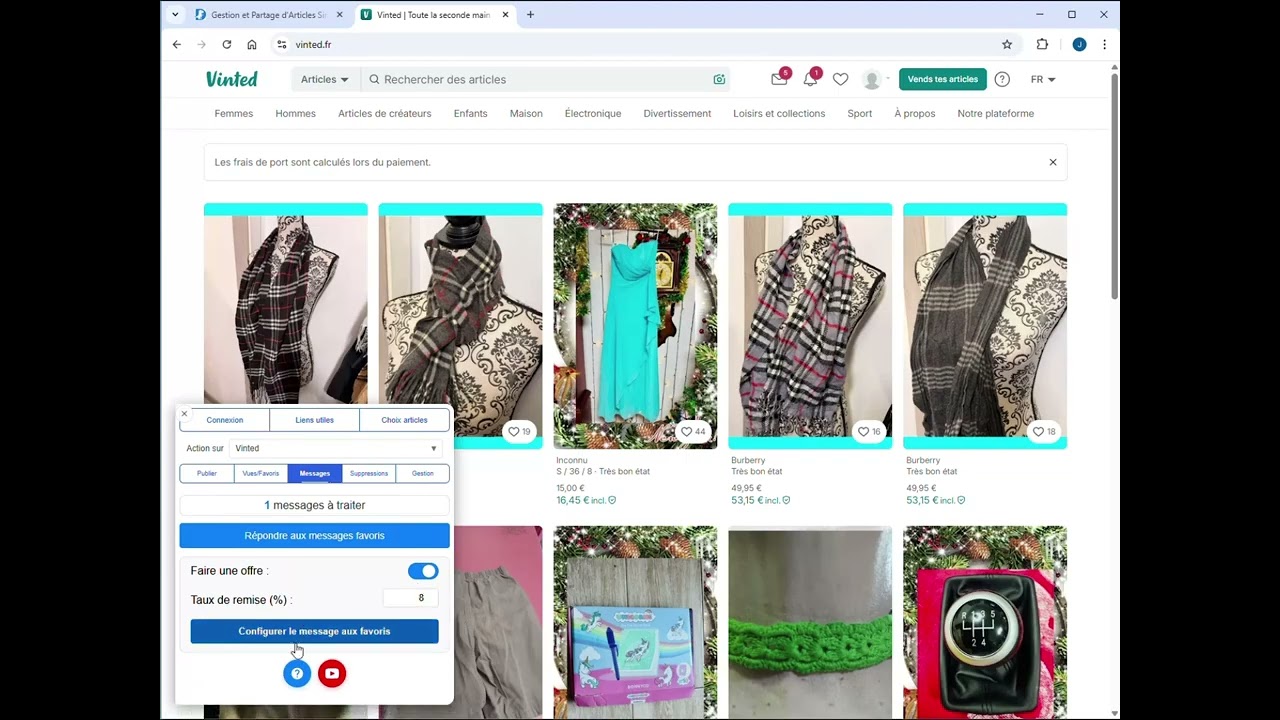
Task: Click the Vends tes articles button
Action: point(943,79)
